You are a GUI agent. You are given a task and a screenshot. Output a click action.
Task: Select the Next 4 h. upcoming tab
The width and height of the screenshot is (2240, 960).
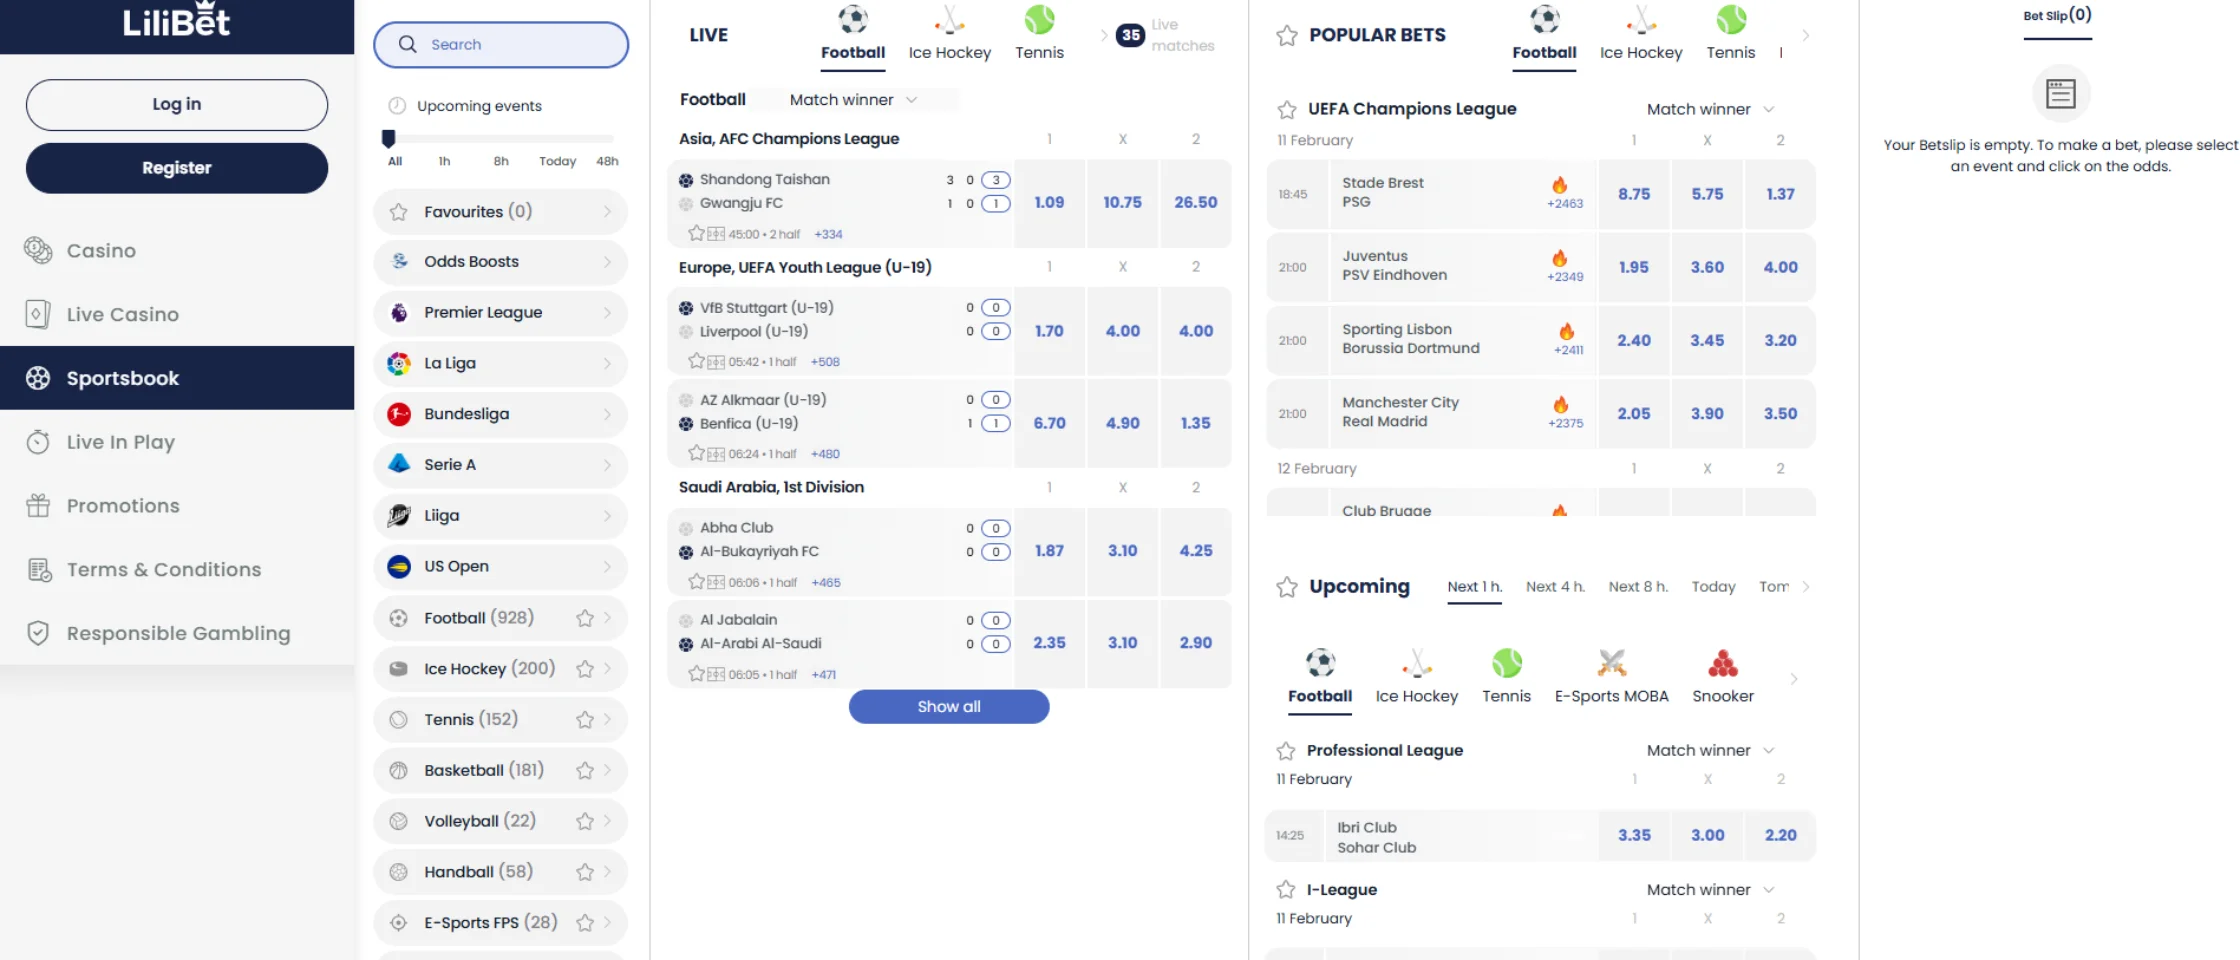click(1555, 587)
